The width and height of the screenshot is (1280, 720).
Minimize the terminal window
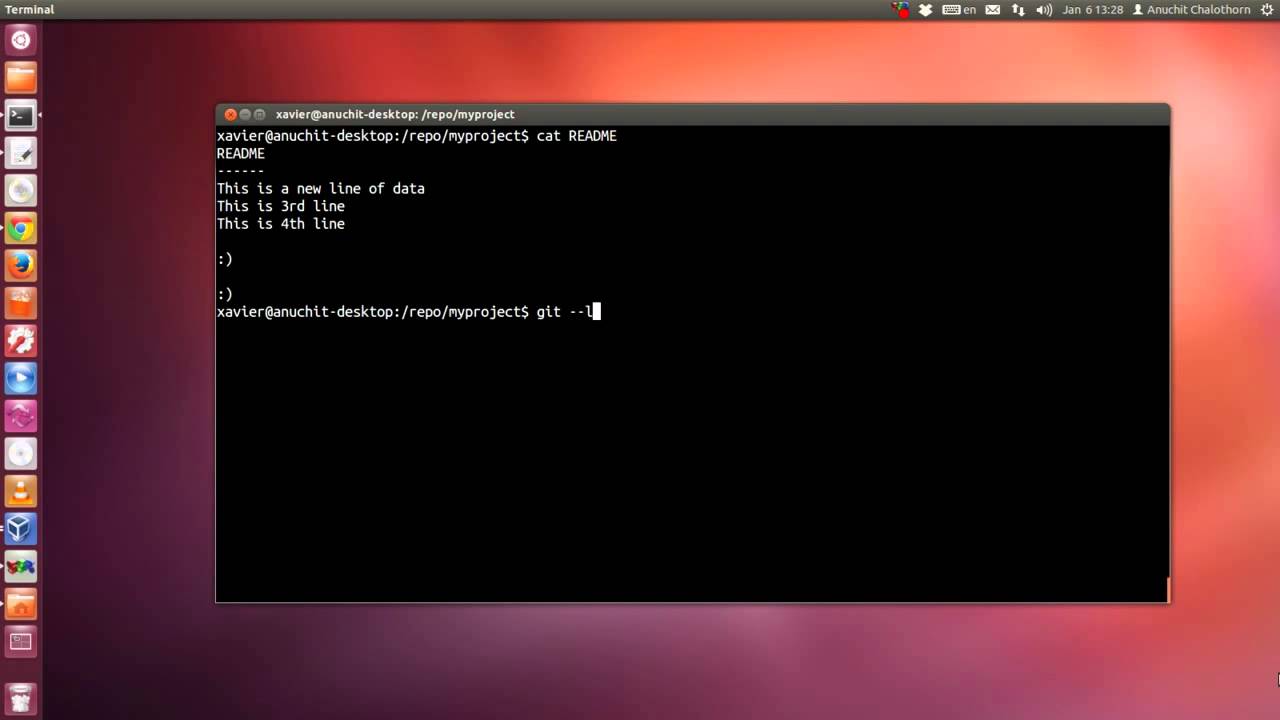point(245,114)
